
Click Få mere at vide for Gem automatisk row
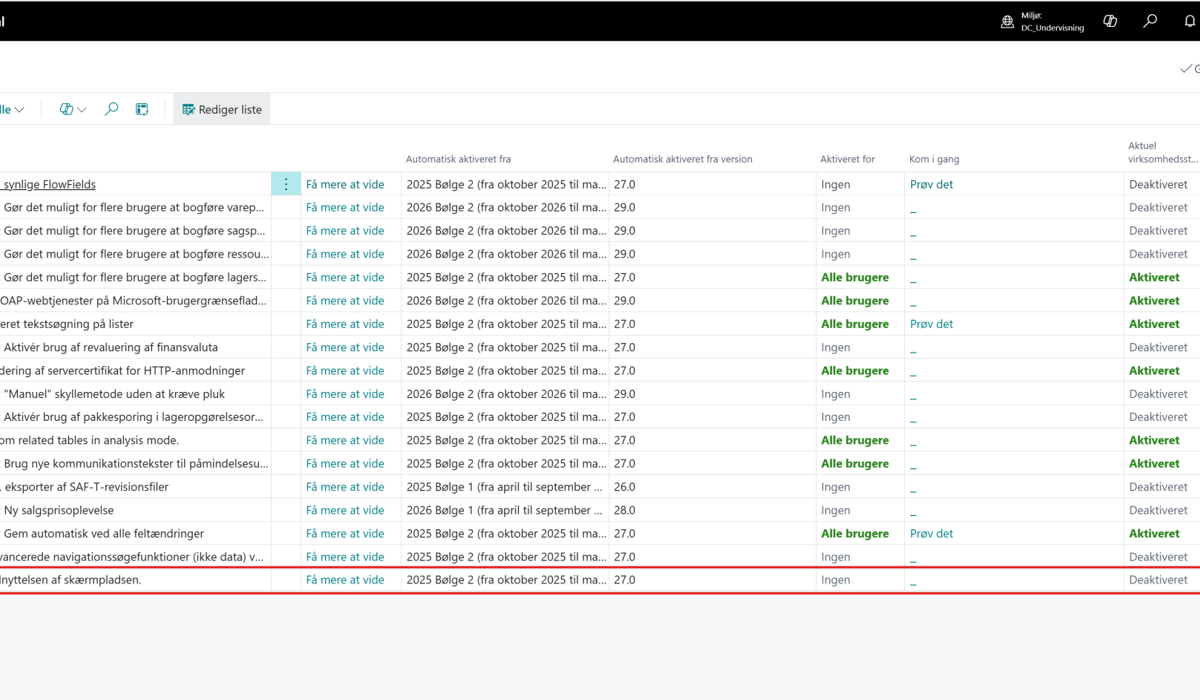pos(345,533)
